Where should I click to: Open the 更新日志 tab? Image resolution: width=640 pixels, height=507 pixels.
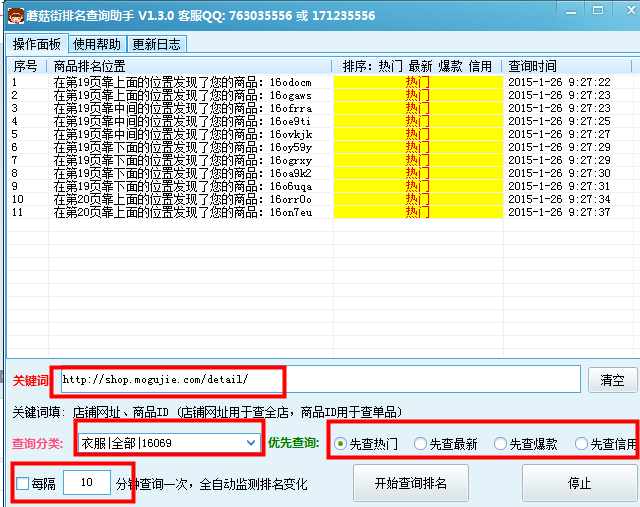157,44
